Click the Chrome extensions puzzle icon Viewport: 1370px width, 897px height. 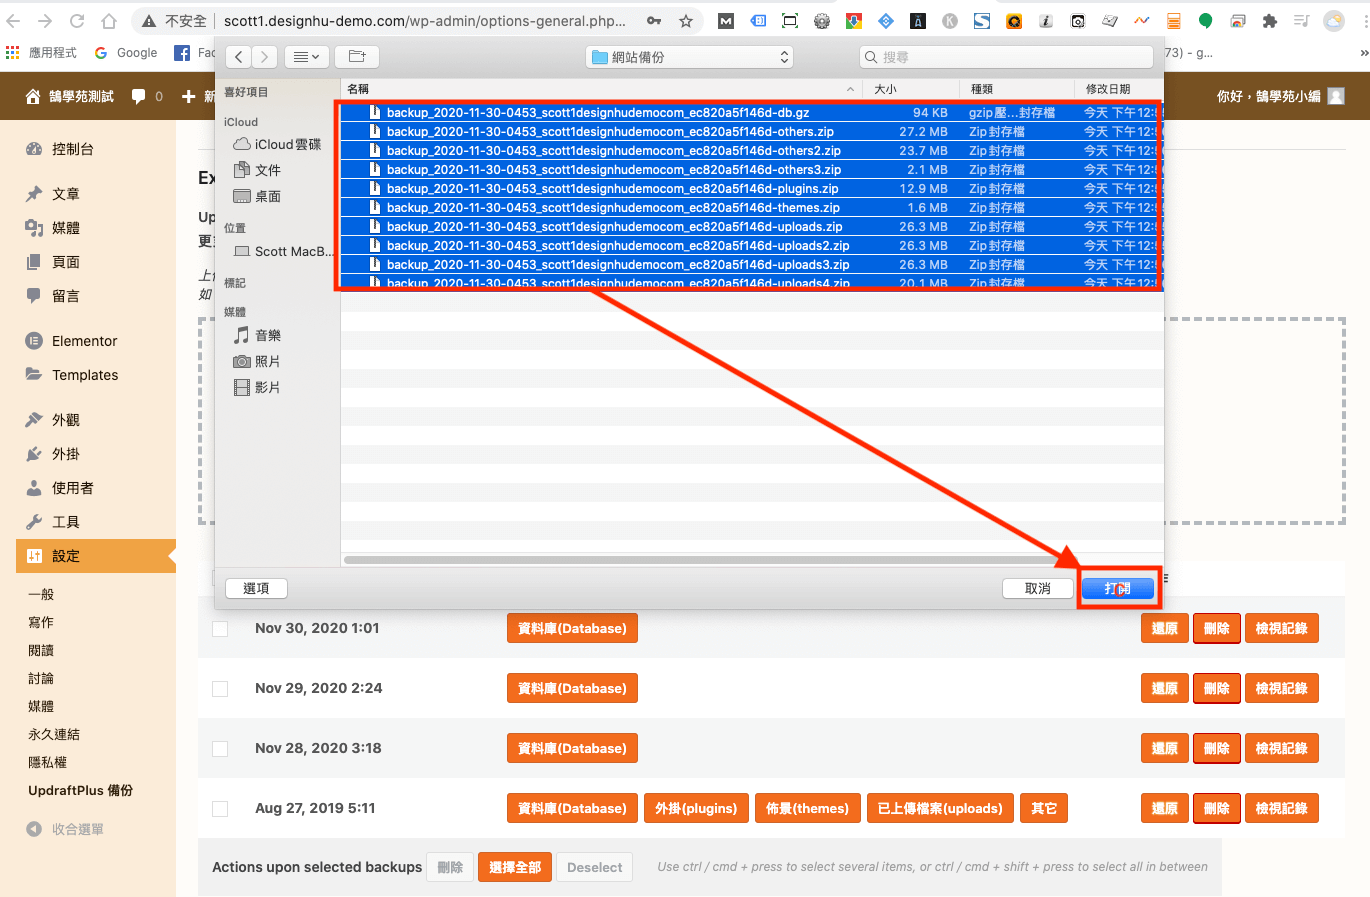click(x=1269, y=21)
